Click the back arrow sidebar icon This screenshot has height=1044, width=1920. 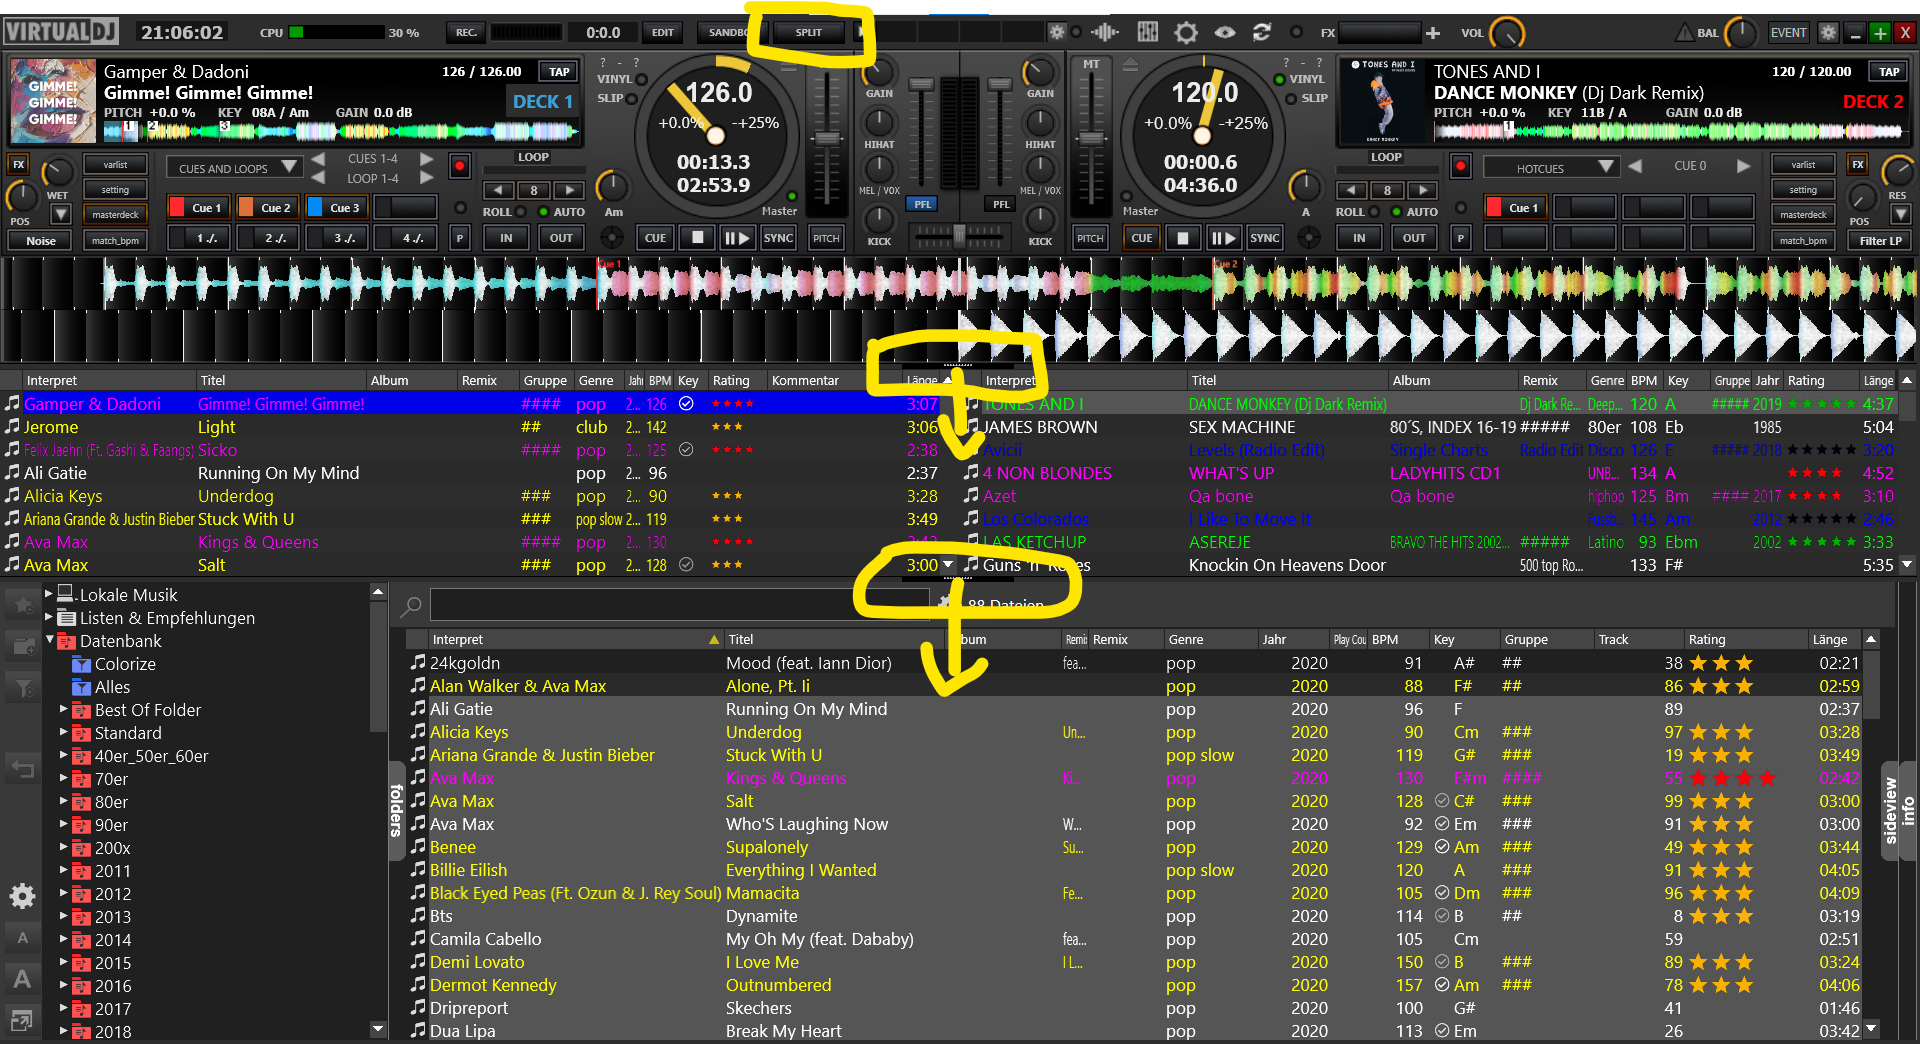pyautogui.click(x=22, y=769)
